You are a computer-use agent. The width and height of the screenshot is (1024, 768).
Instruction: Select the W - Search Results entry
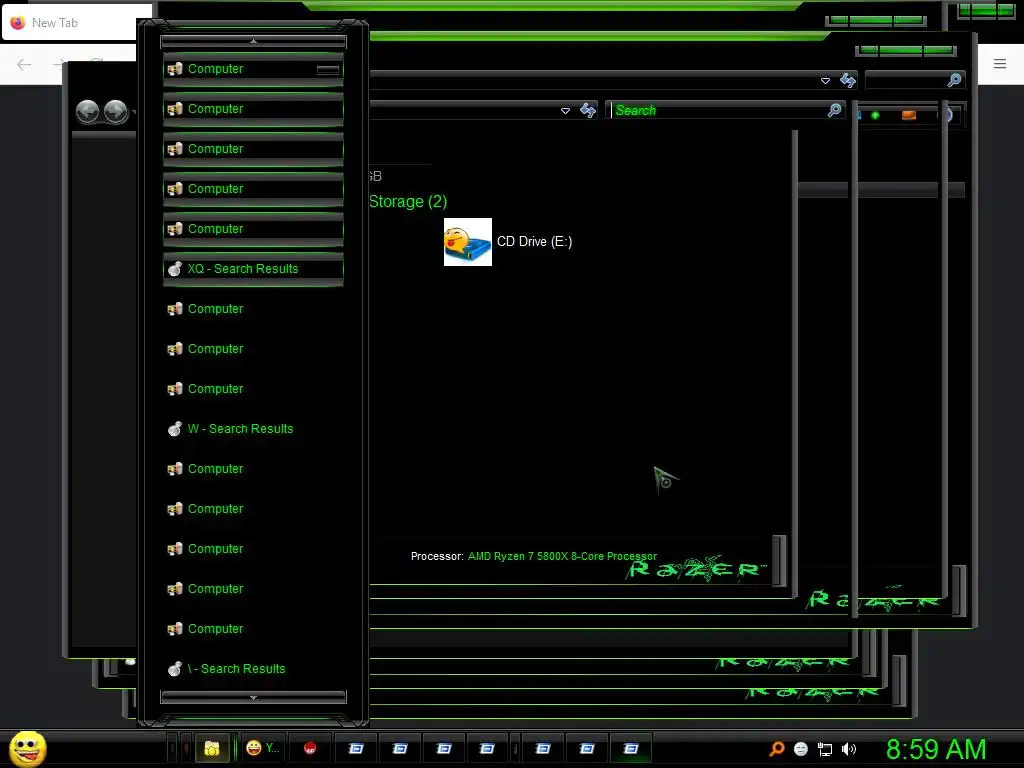[253, 429]
